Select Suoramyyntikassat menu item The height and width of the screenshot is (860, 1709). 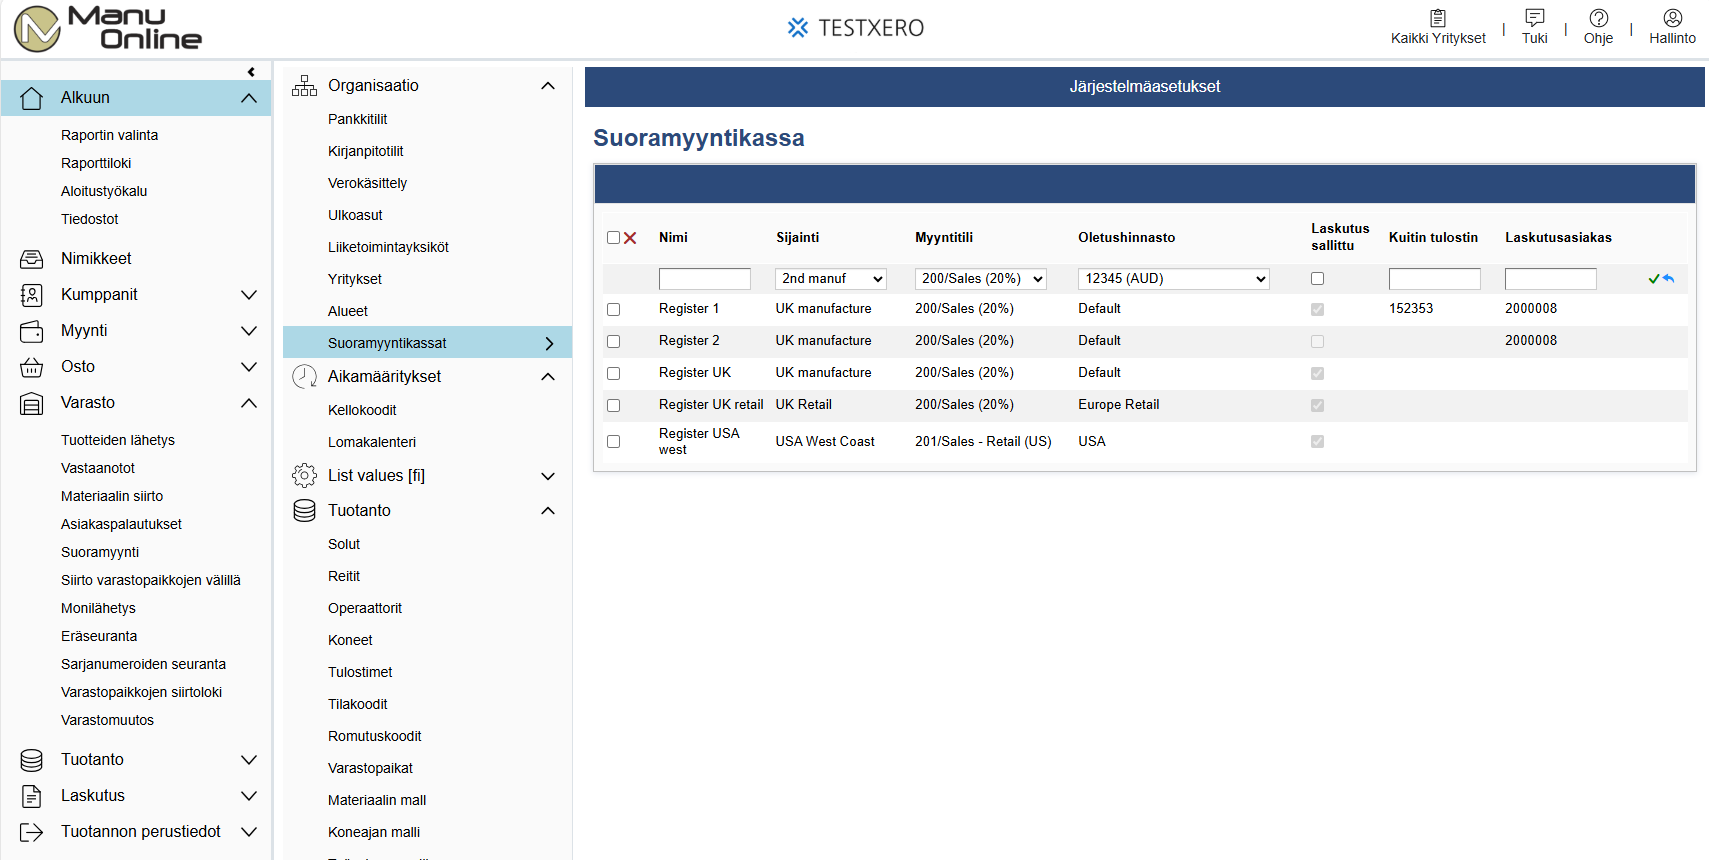(x=427, y=343)
